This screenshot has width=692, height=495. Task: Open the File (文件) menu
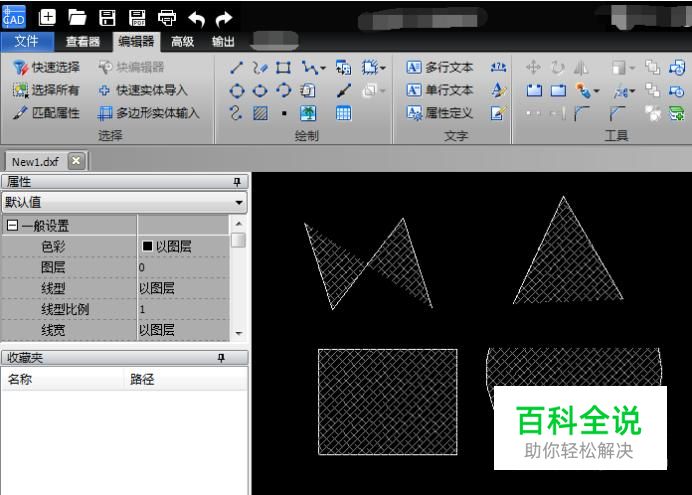pos(26,41)
